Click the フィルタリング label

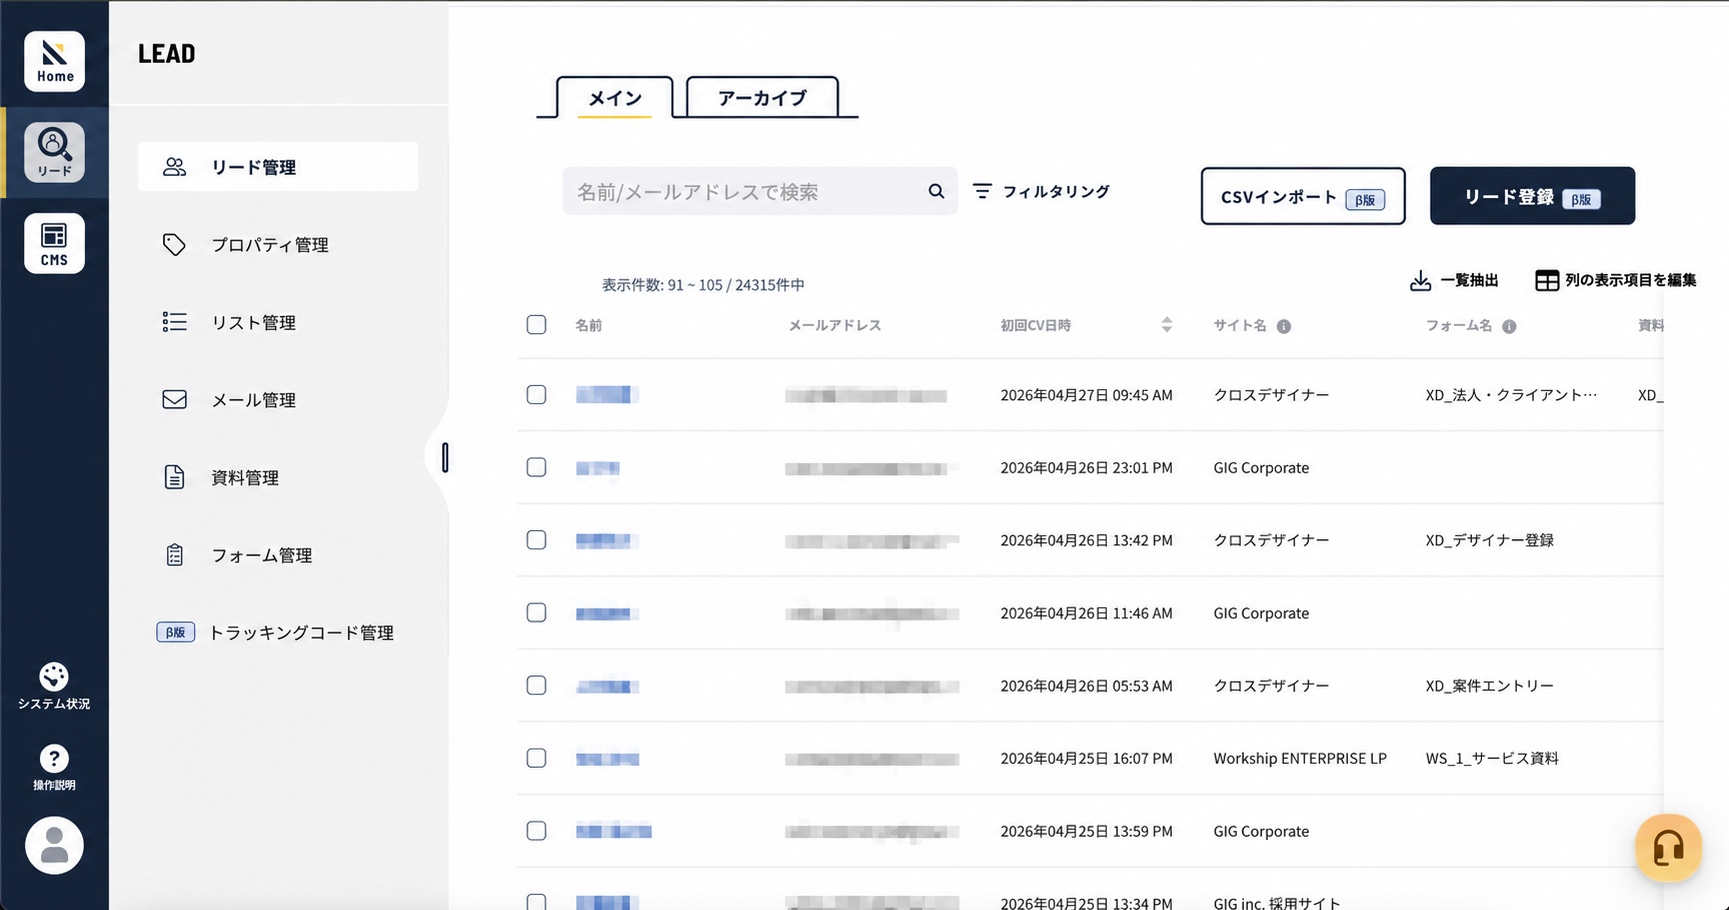click(1056, 191)
